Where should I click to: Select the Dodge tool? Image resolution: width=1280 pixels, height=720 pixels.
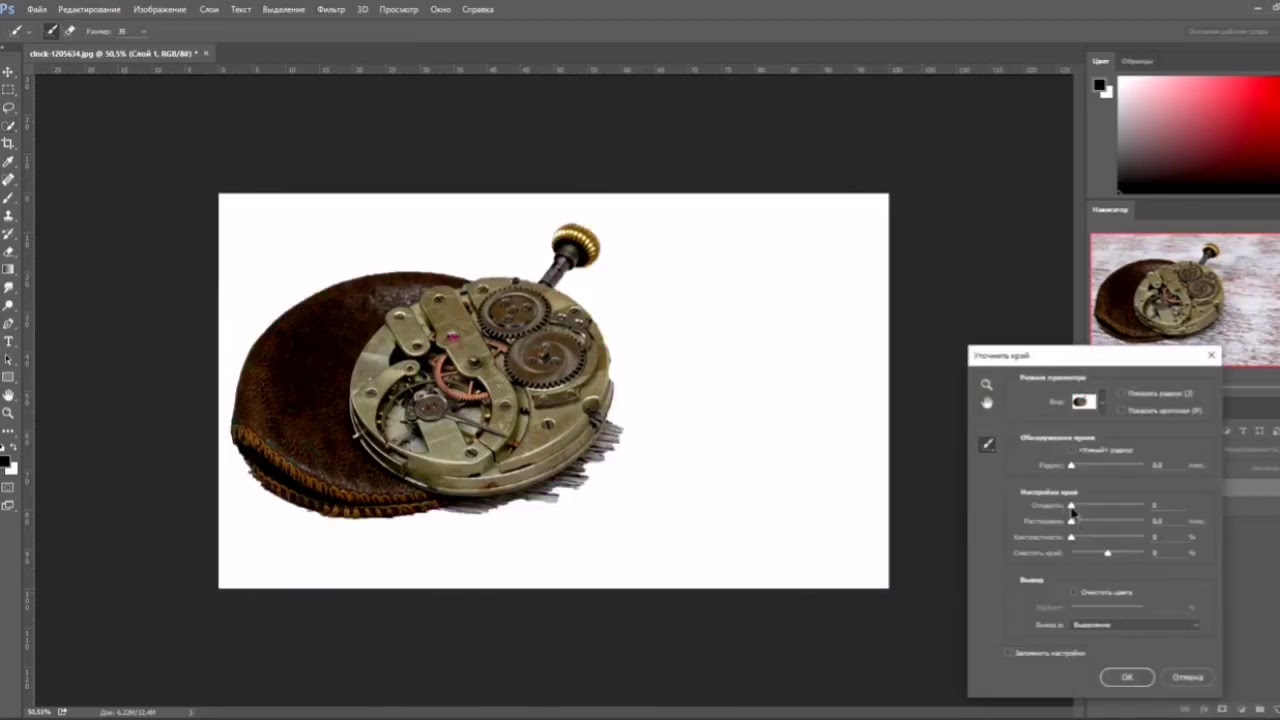8,306
